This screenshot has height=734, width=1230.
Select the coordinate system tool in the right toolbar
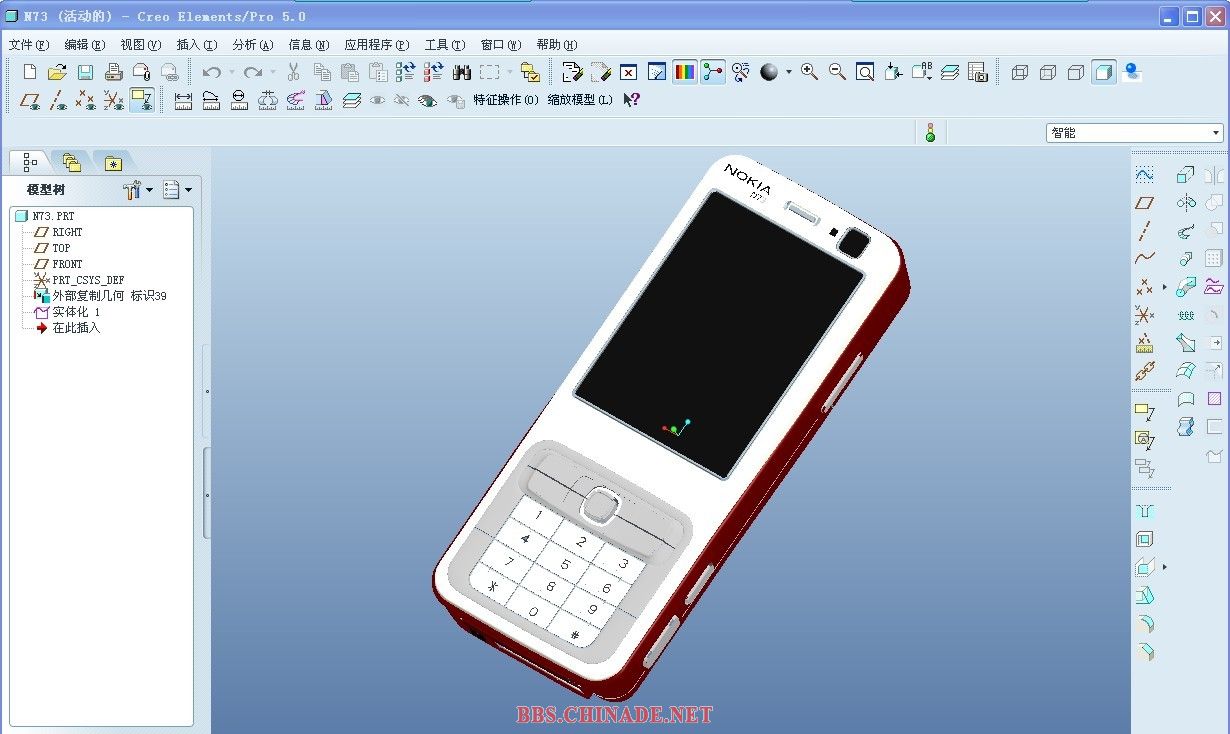point(1145,315)
